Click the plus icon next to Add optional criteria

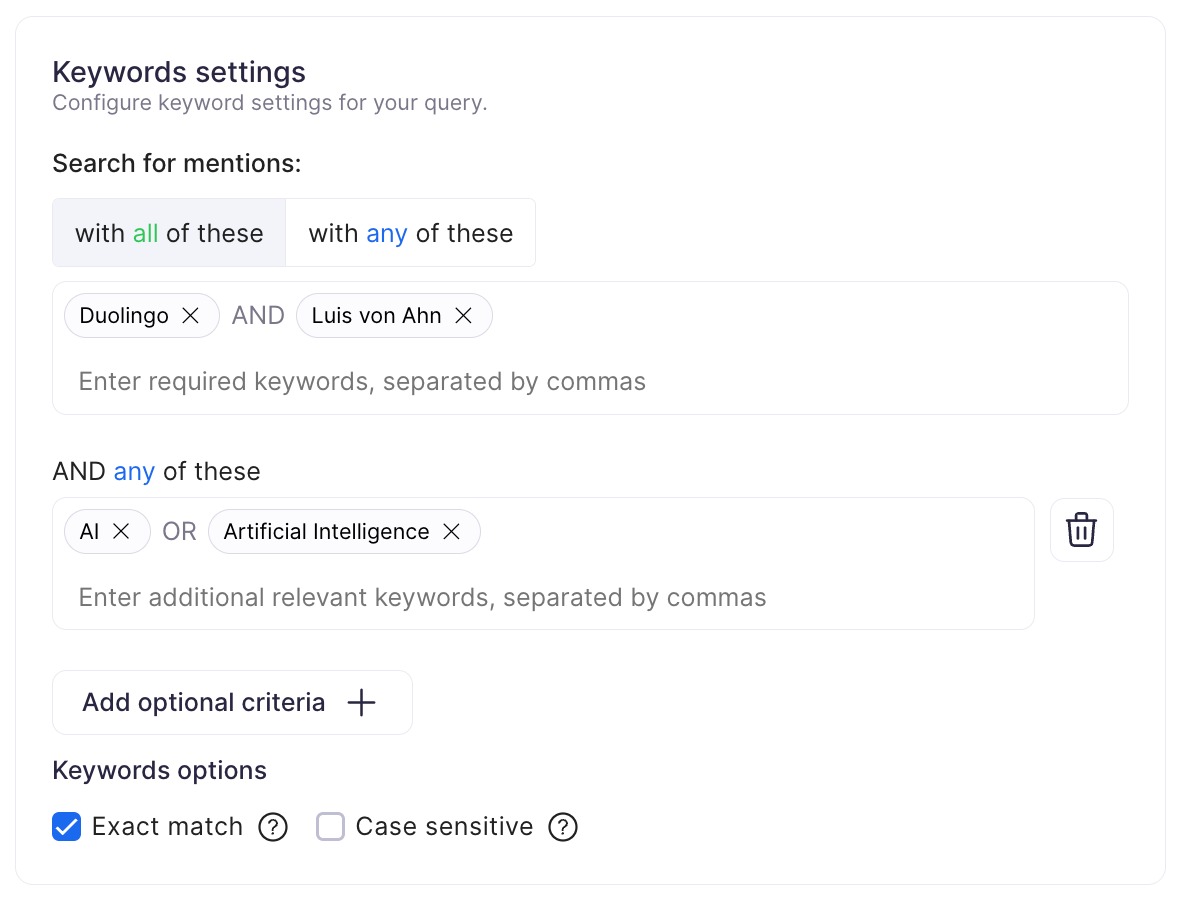(360, 702)
